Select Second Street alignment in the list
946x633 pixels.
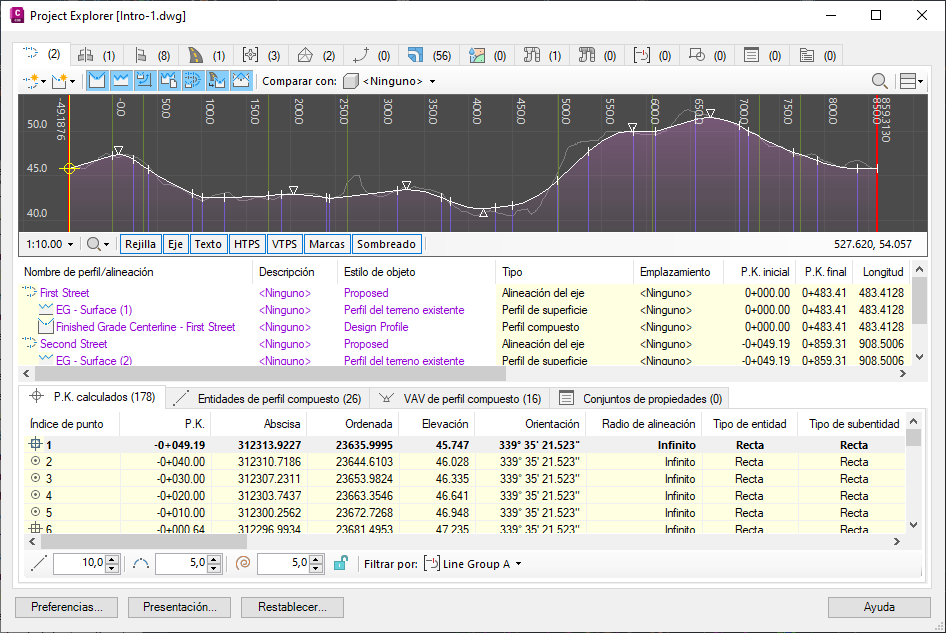[74, 344]
